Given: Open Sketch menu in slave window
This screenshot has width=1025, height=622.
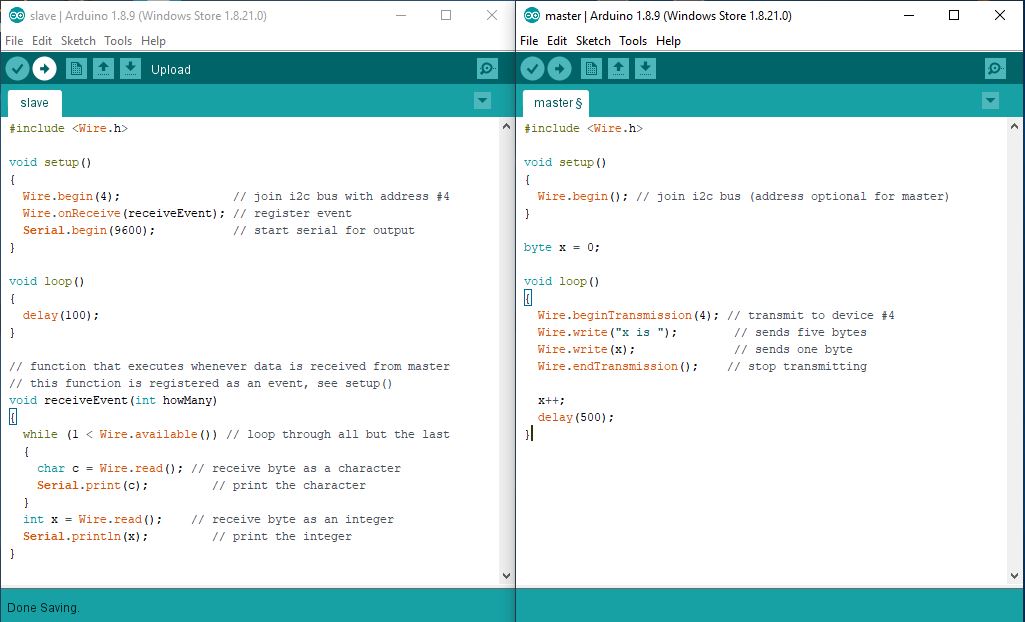Looking at the screenshot, I should point(78,41).
